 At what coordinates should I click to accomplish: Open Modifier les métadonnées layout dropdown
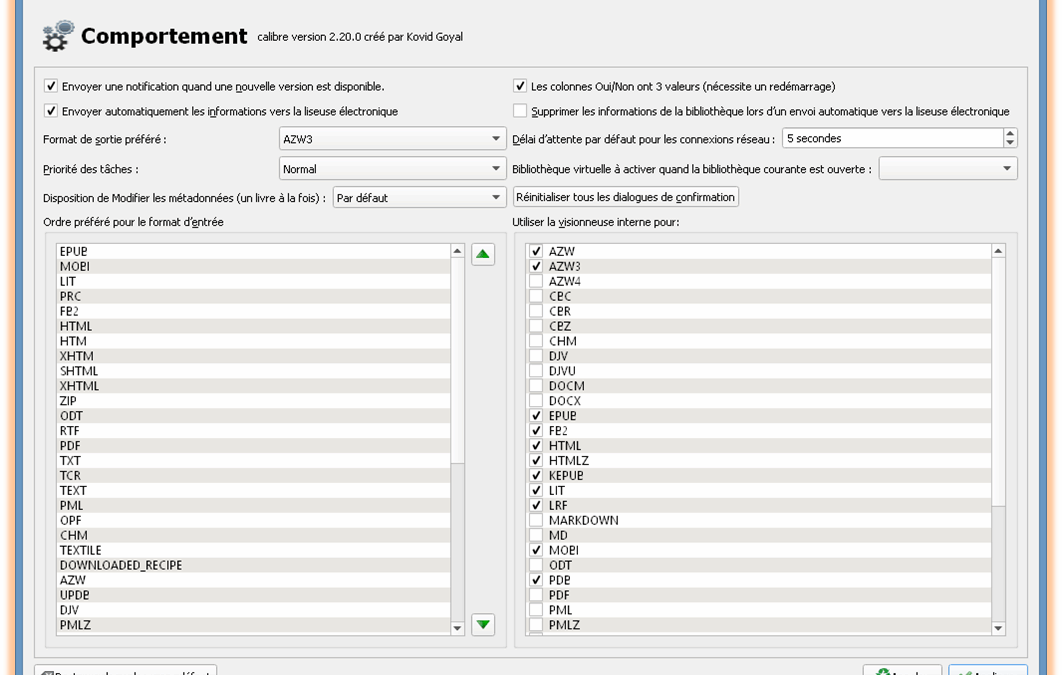(x=419, y=198)
